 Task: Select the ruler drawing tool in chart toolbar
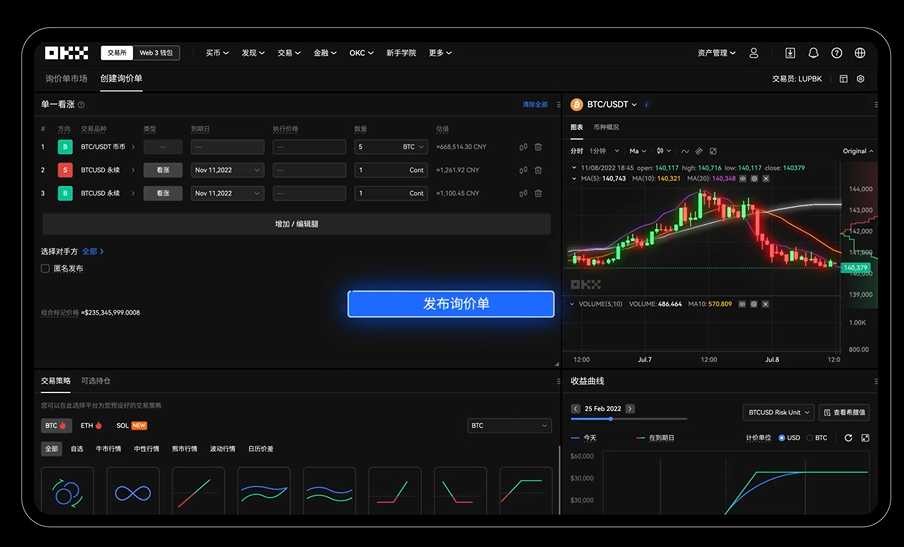pos(699,151)
